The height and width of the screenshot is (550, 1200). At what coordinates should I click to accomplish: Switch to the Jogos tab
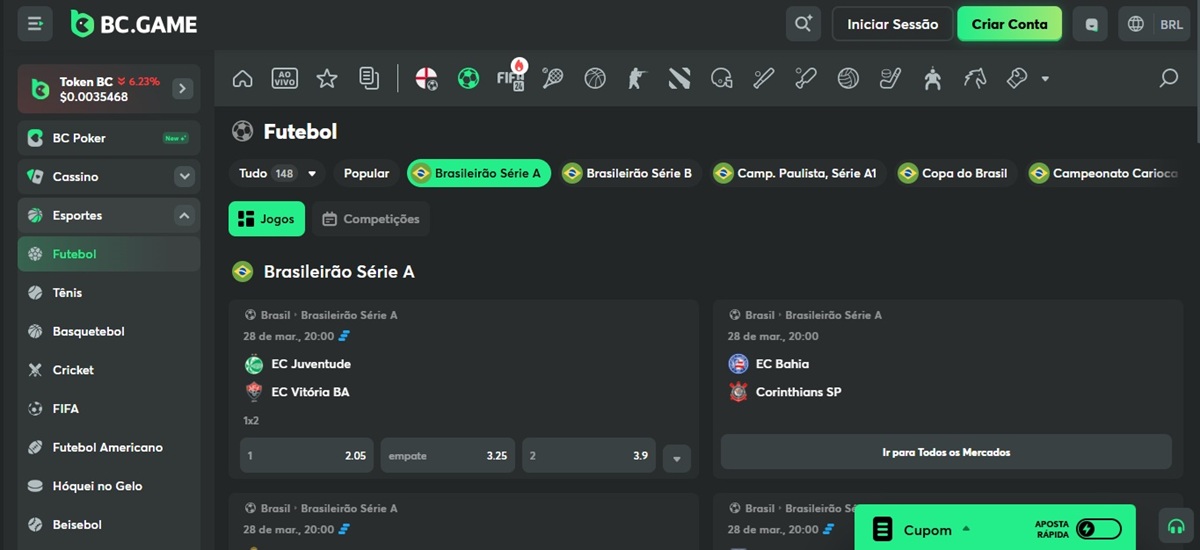coord(267,219)
